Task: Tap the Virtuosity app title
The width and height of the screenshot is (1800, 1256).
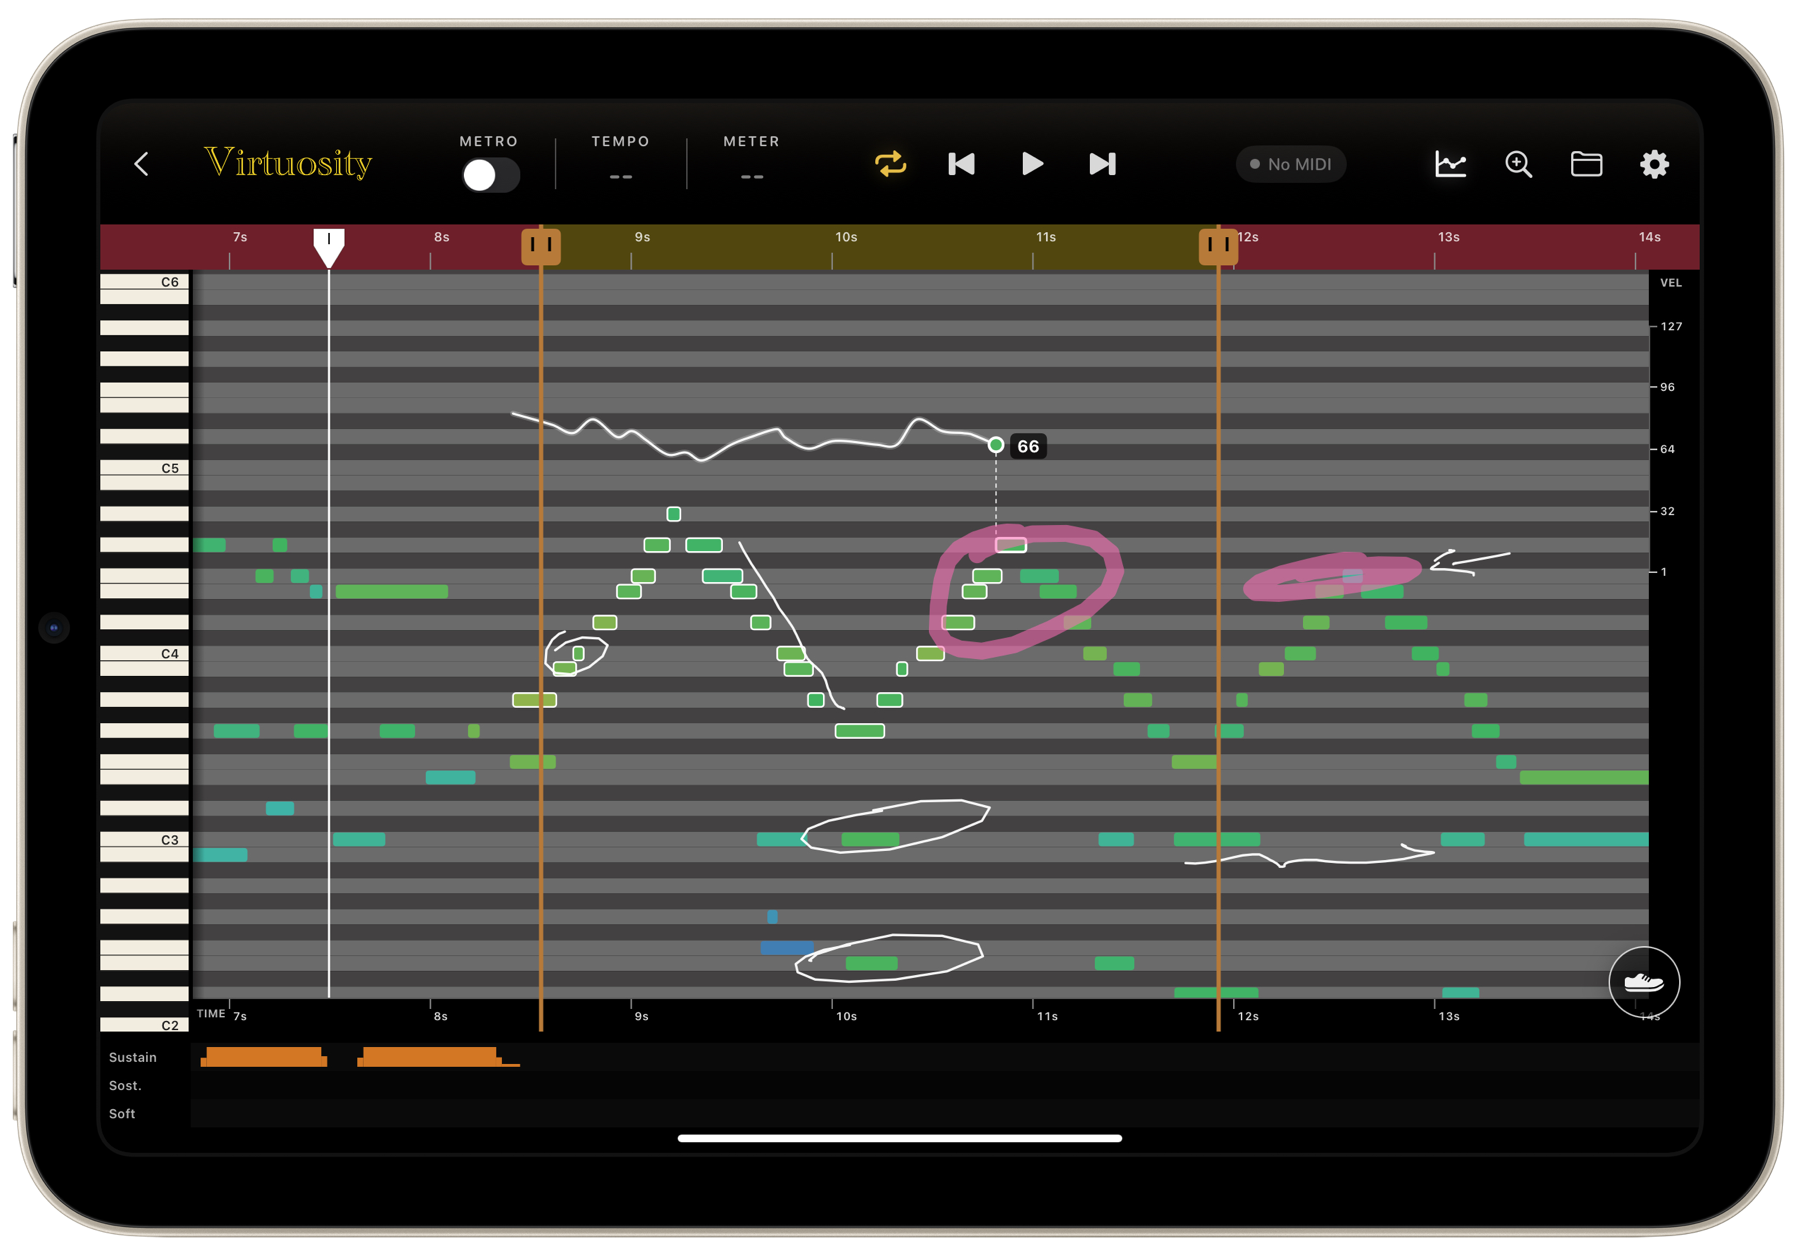Action: (x=288, y=162)
